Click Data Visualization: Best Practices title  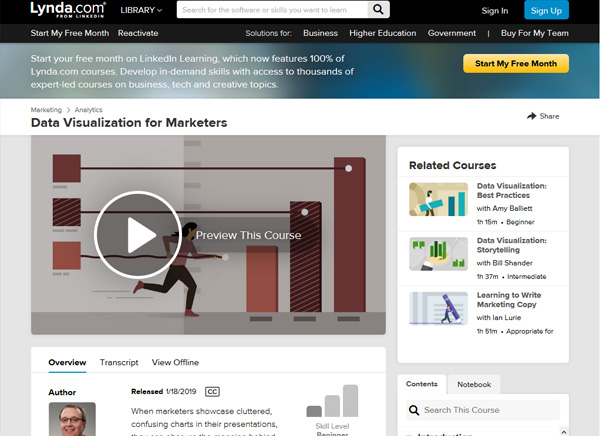[512, 191]
